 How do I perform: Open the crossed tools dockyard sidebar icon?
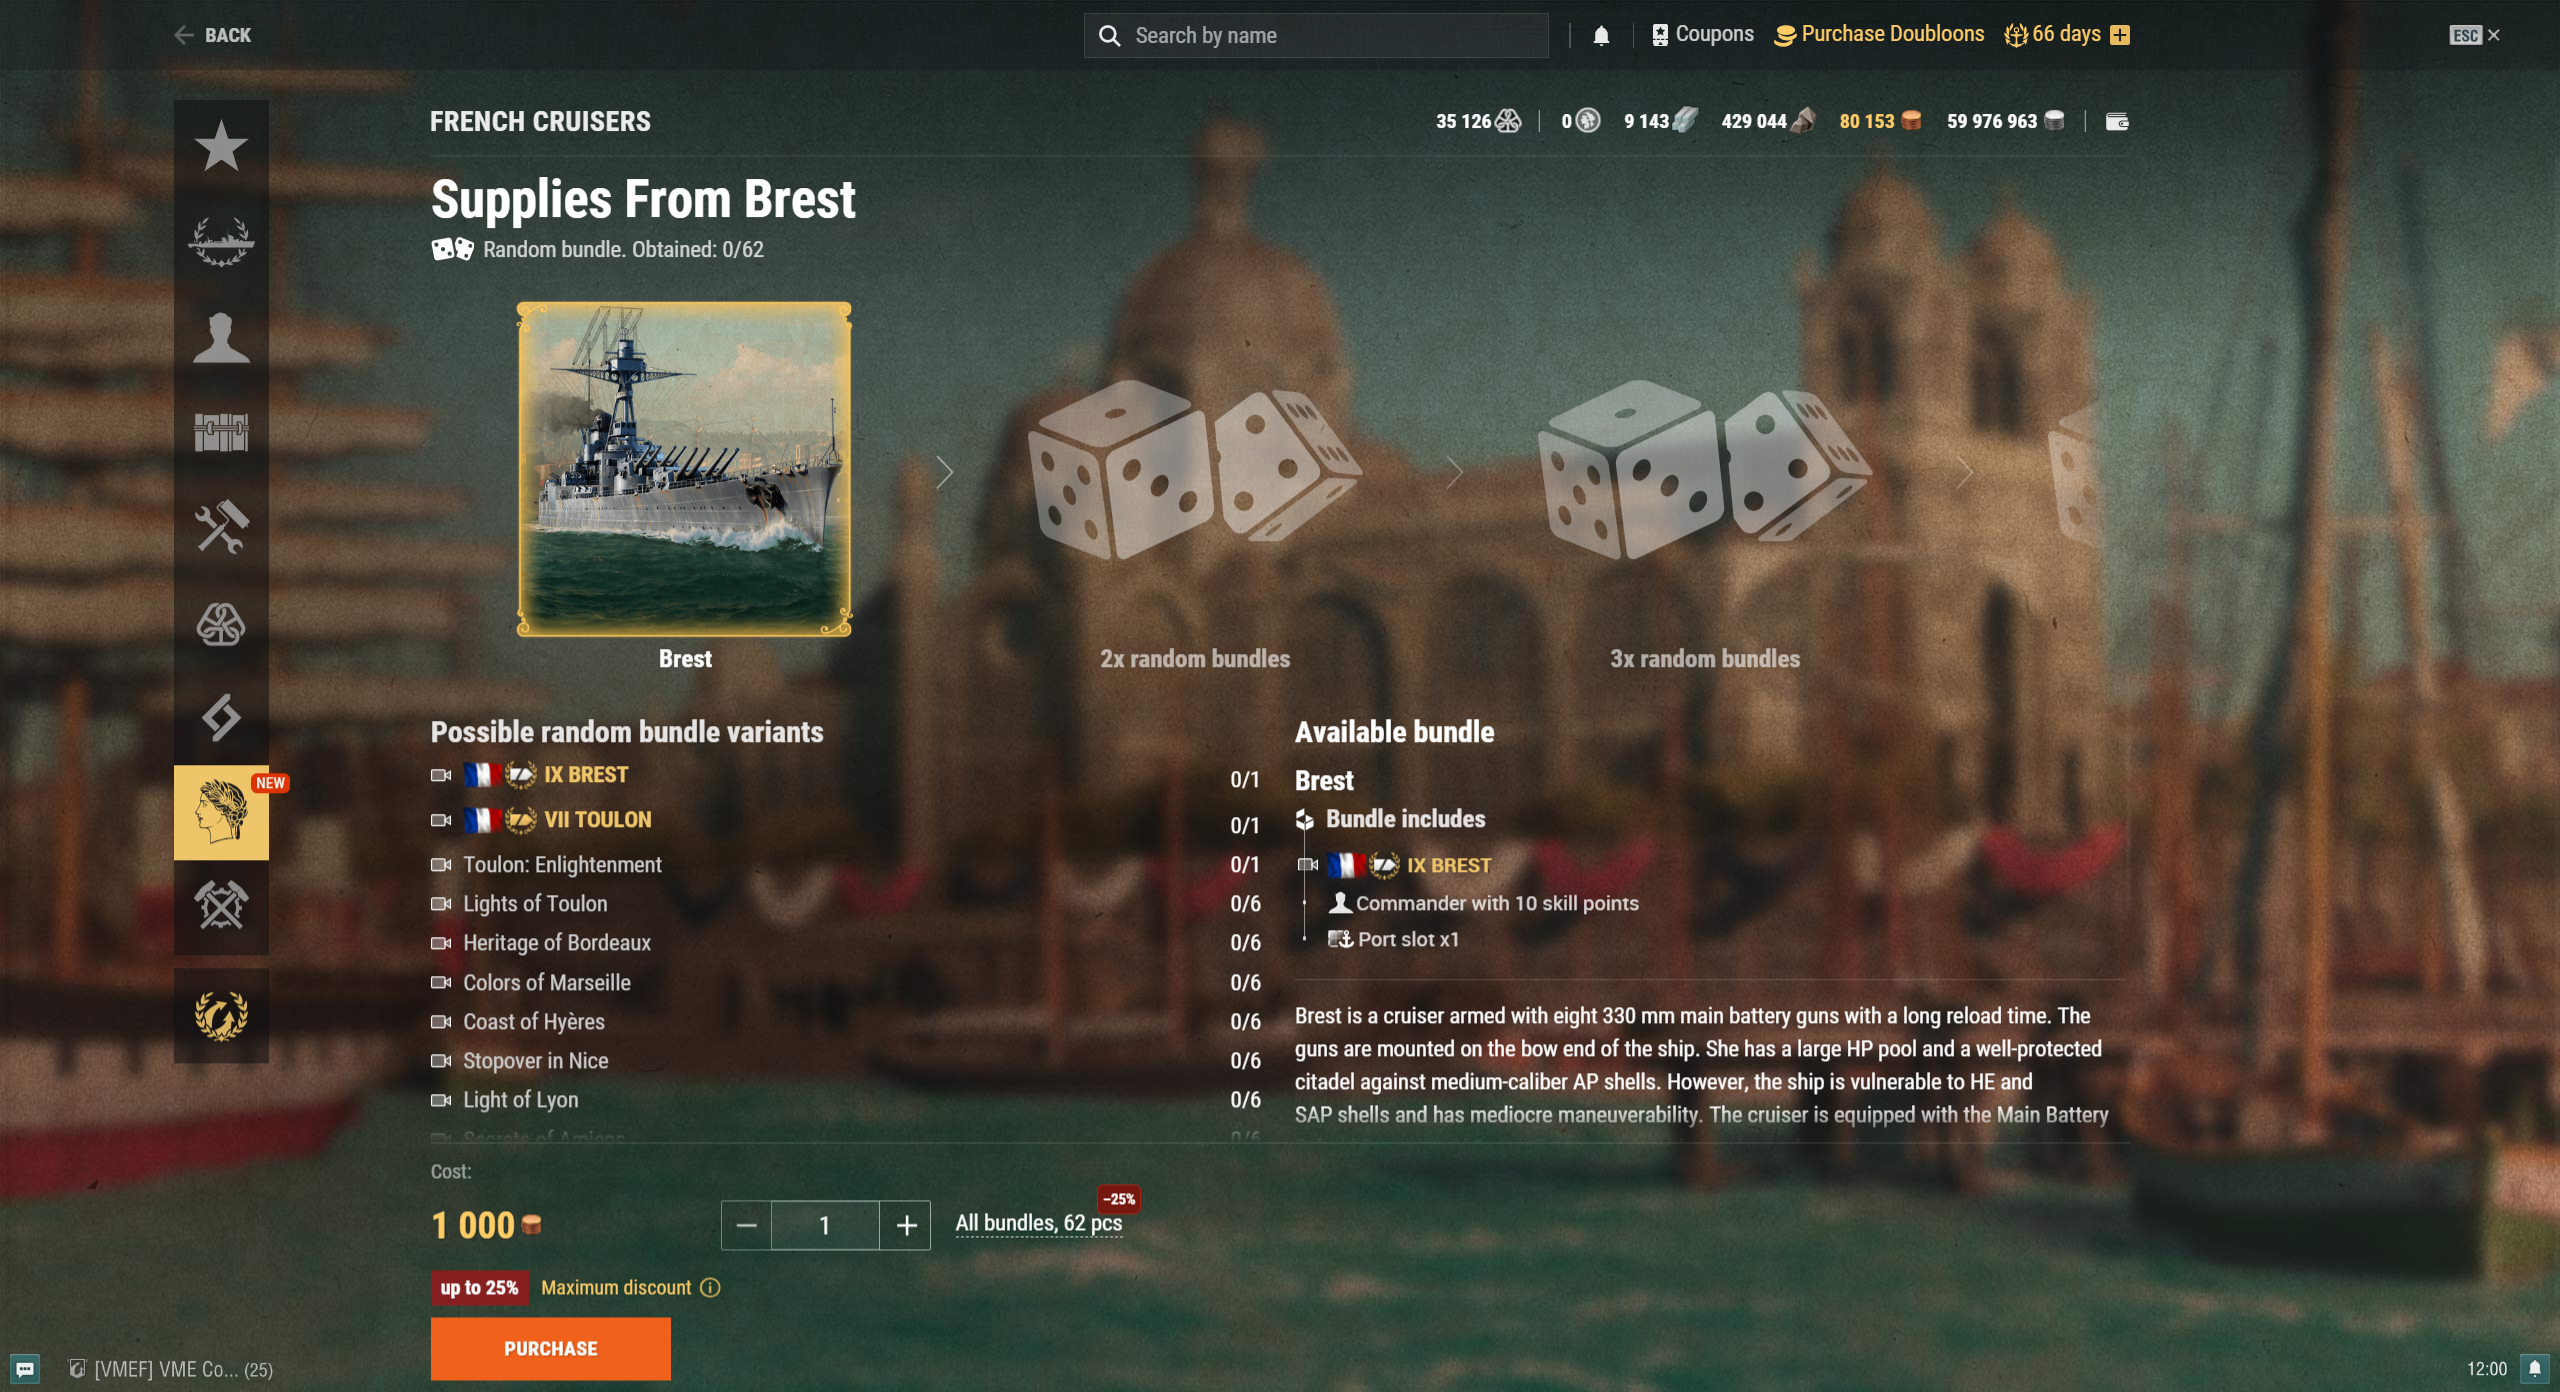pyautogui.click(x=221, y=906)
